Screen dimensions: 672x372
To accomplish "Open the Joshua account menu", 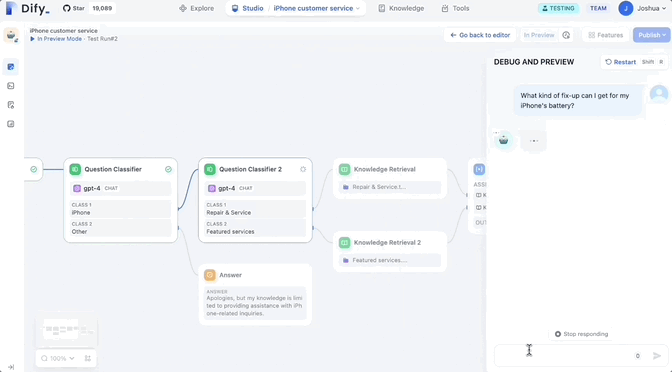I will [642, 8].
